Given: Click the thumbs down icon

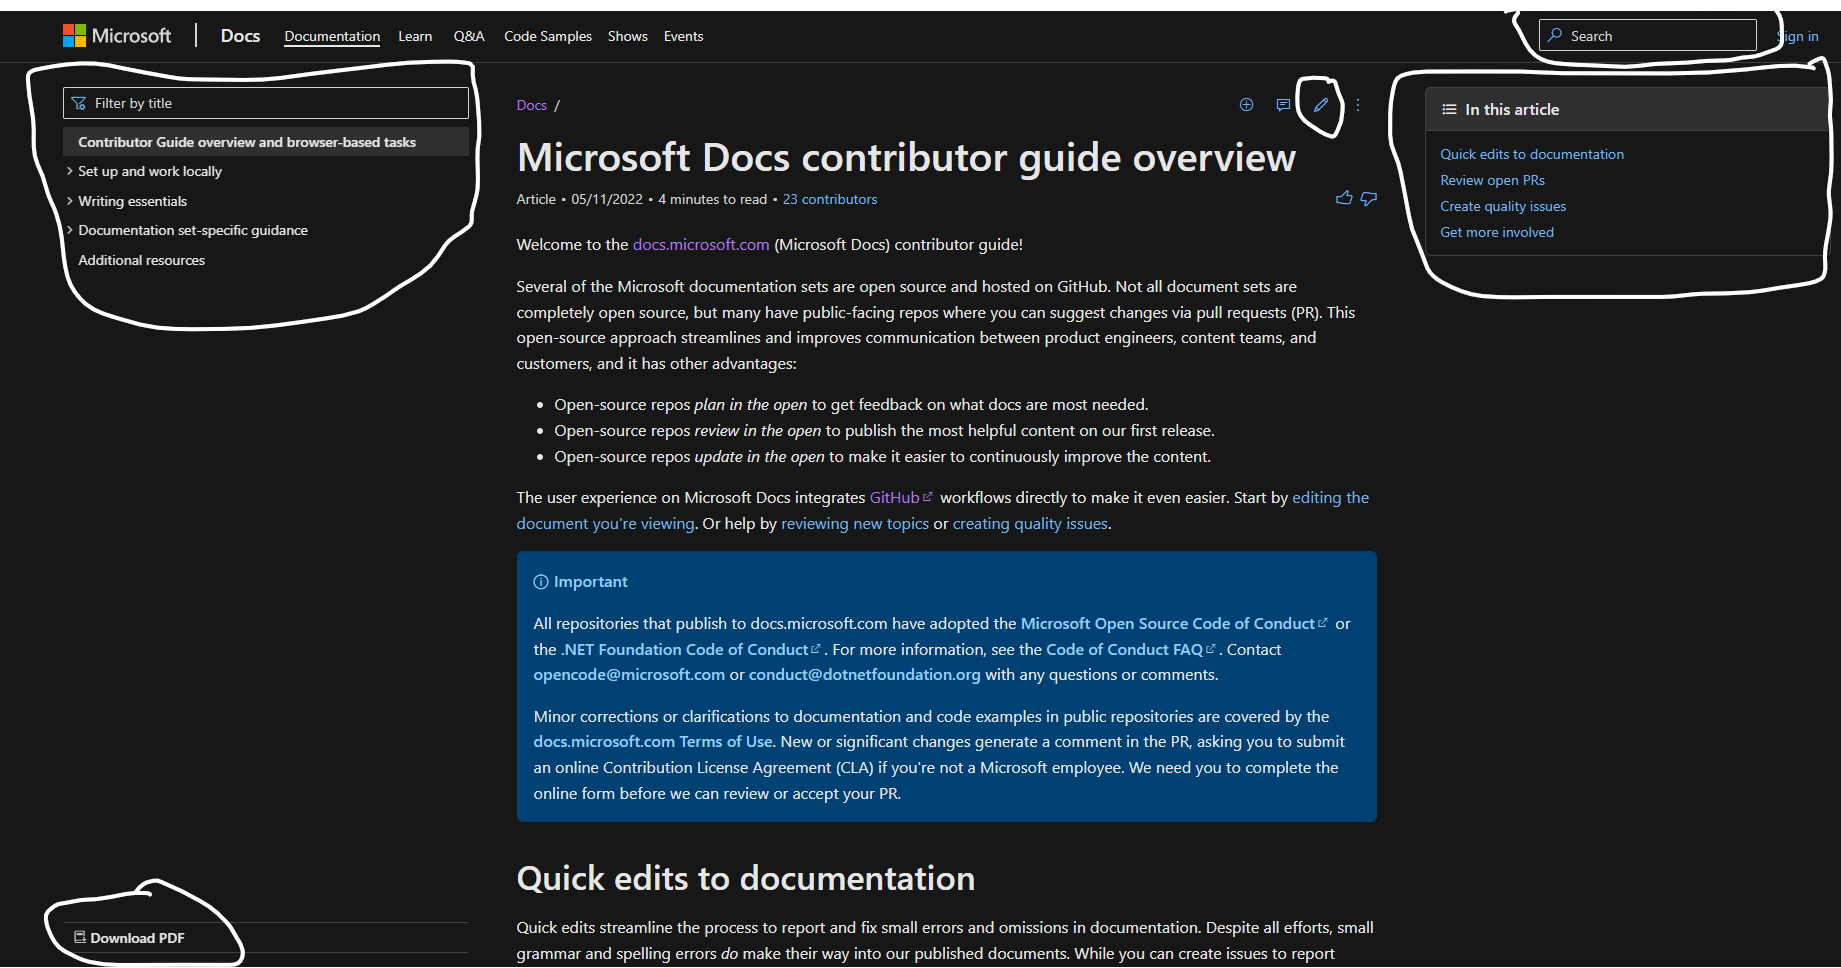Looking at the screenshot, I should (x=1369, y=198).
